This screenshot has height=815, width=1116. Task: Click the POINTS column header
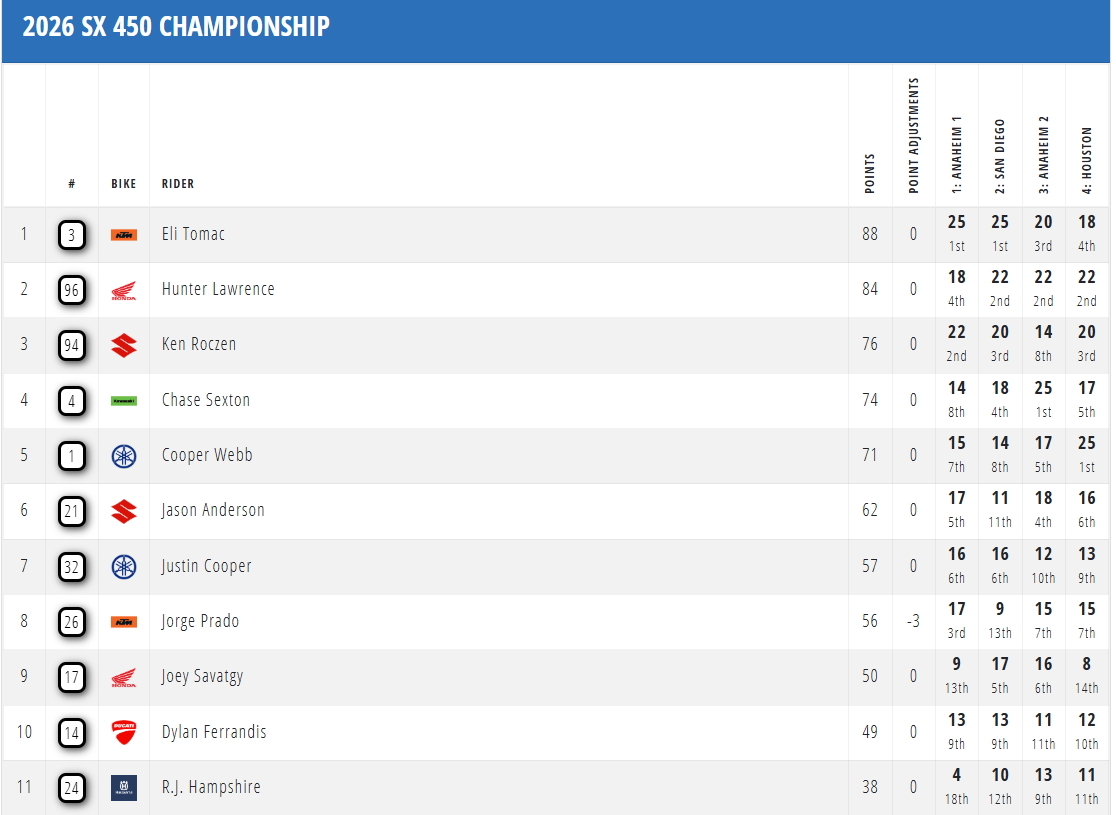[870, 173]
